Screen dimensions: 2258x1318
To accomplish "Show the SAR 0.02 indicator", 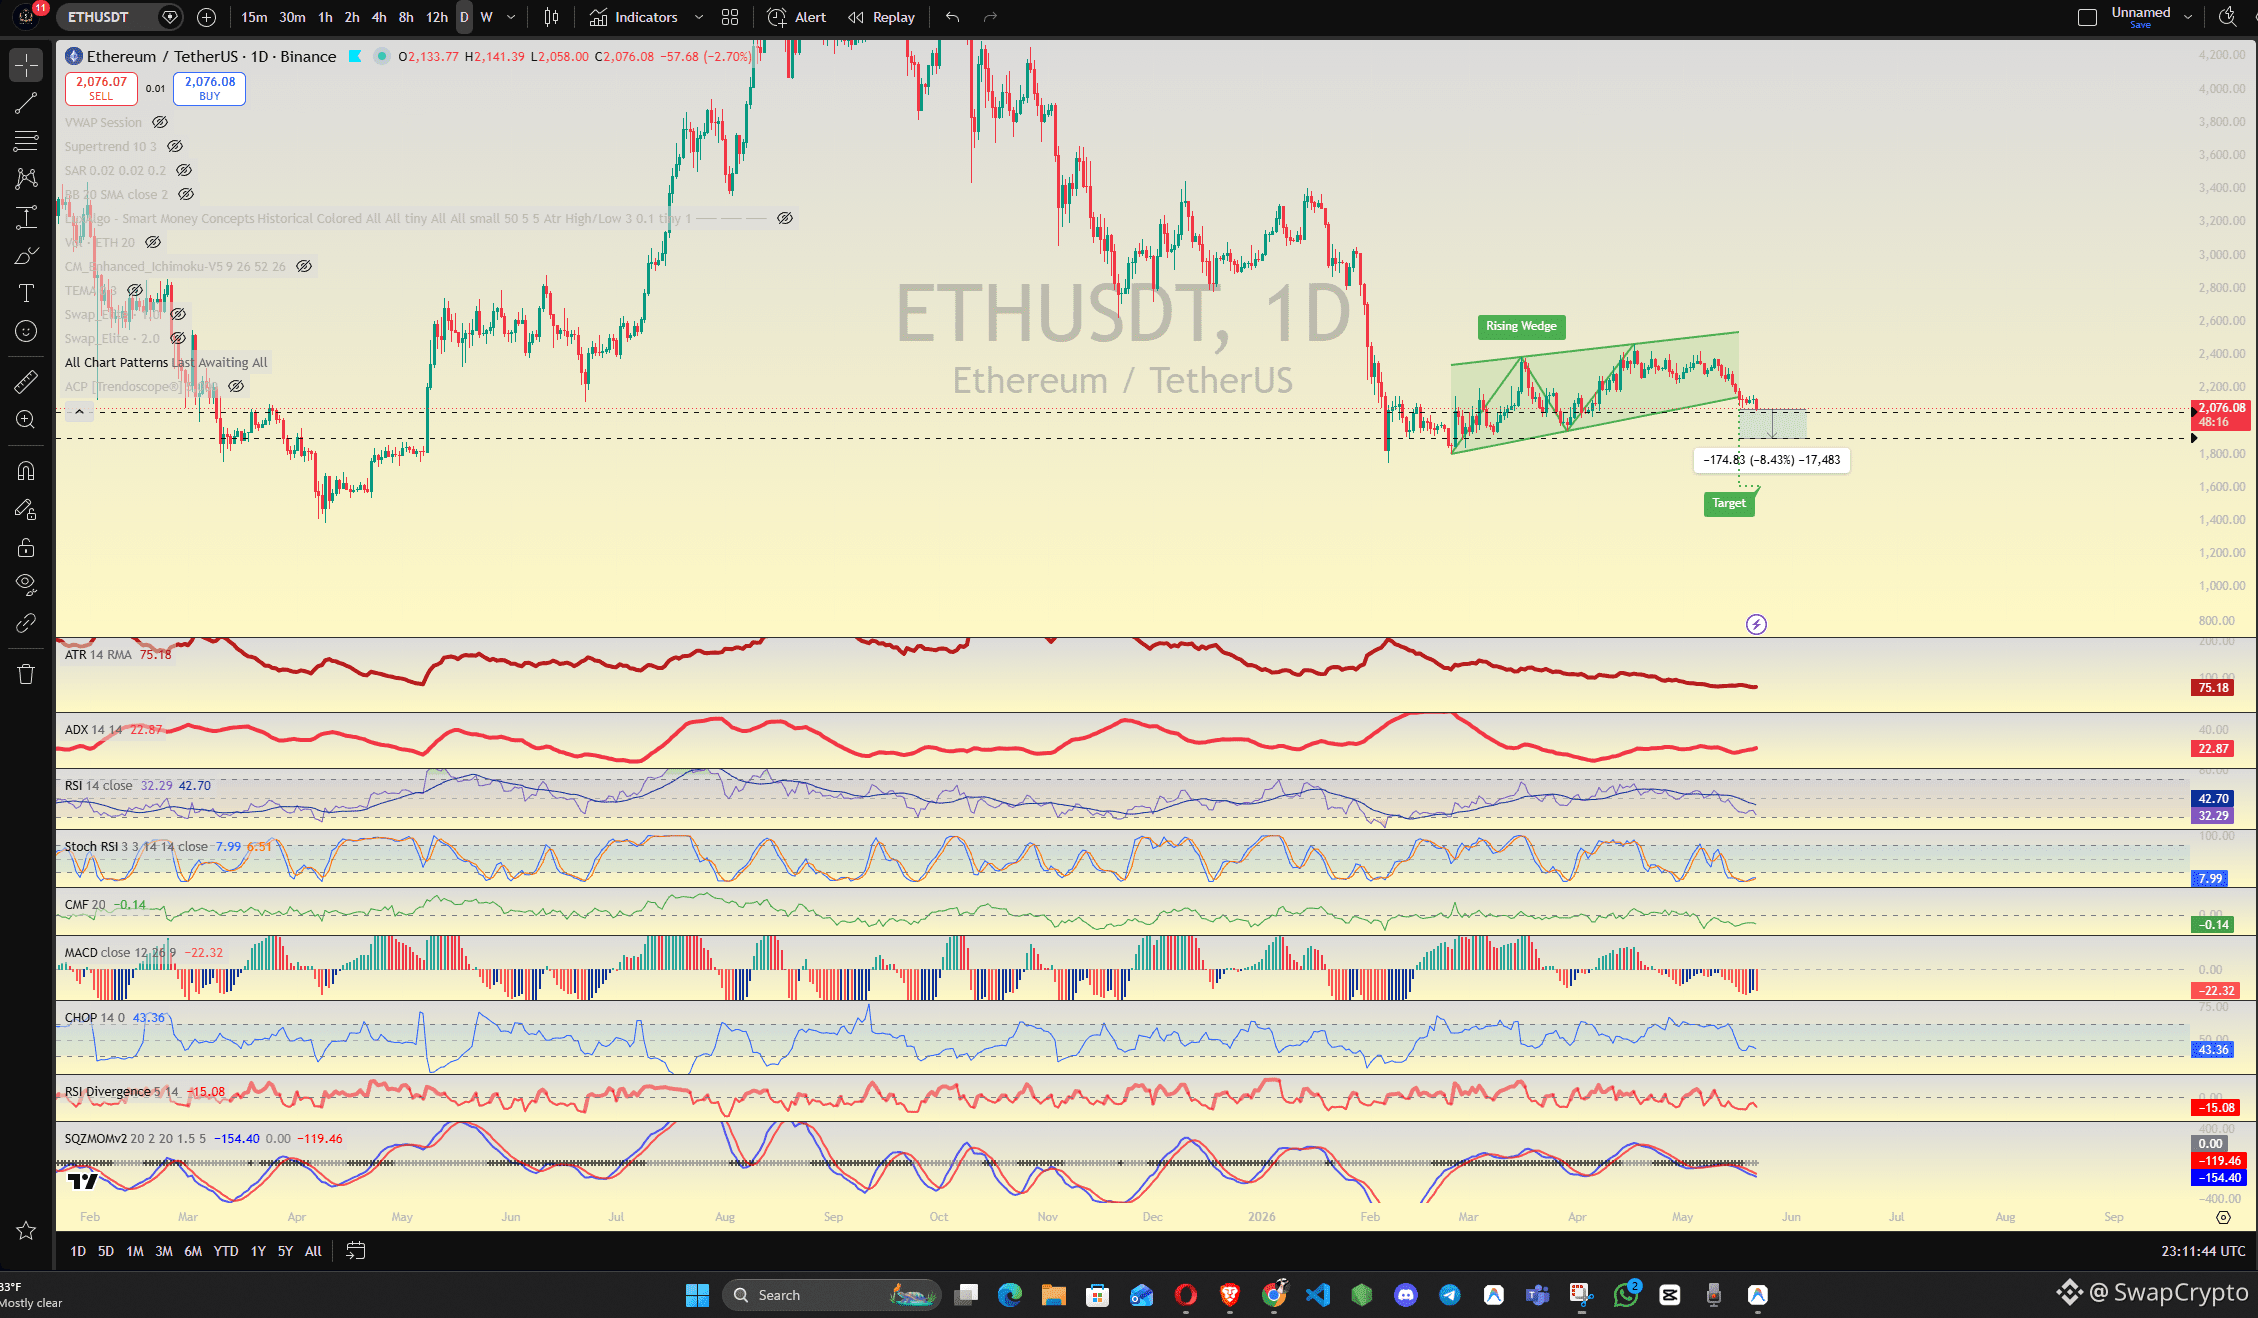I will (184, 170).
